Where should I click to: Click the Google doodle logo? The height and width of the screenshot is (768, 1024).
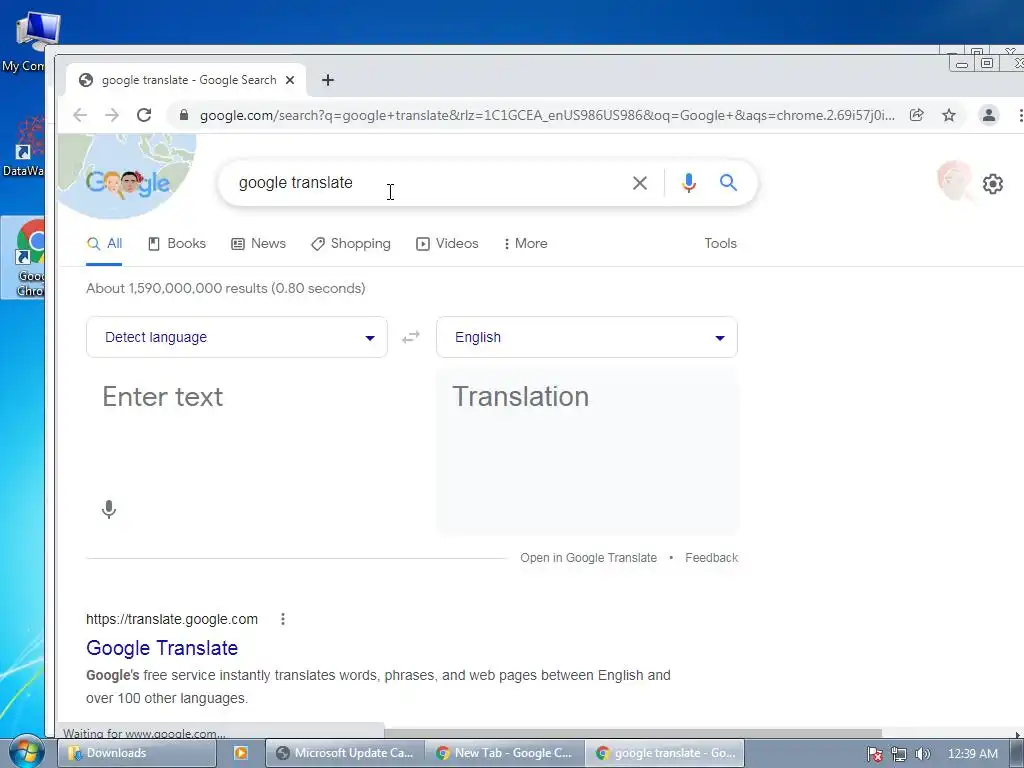(128, 182)
